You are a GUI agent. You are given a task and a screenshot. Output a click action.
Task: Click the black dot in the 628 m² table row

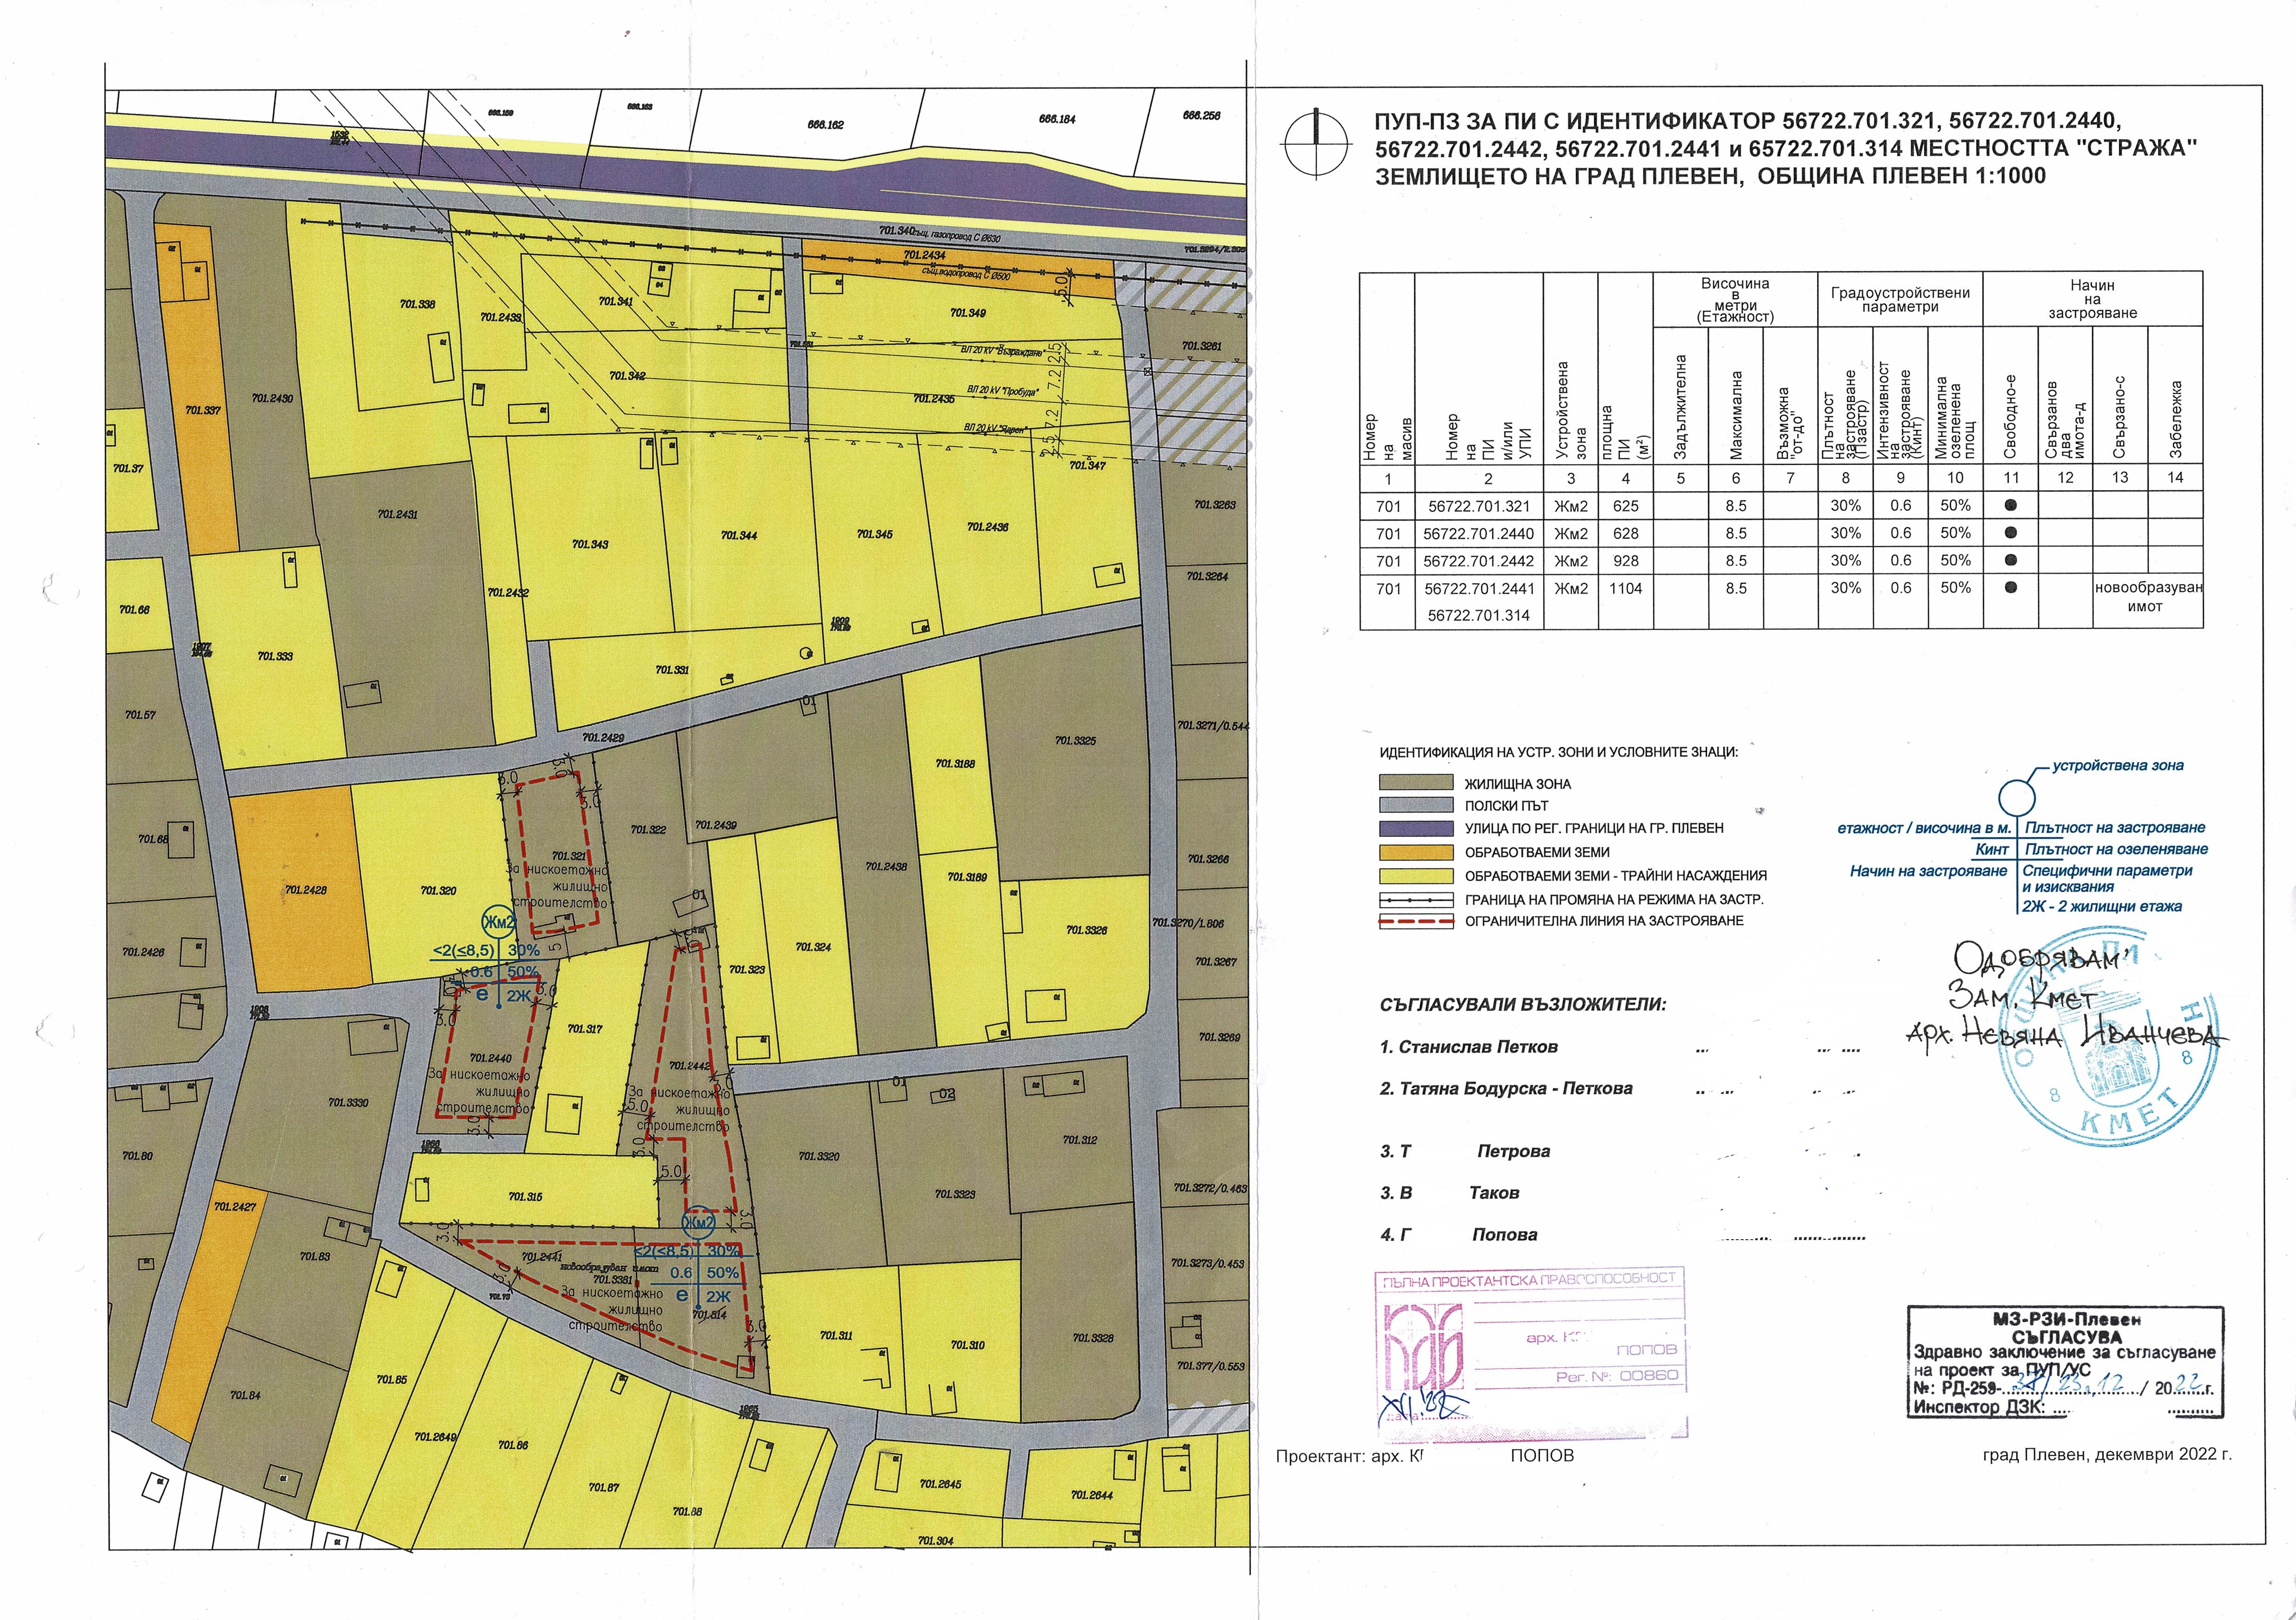click(x=2011, y=533)
